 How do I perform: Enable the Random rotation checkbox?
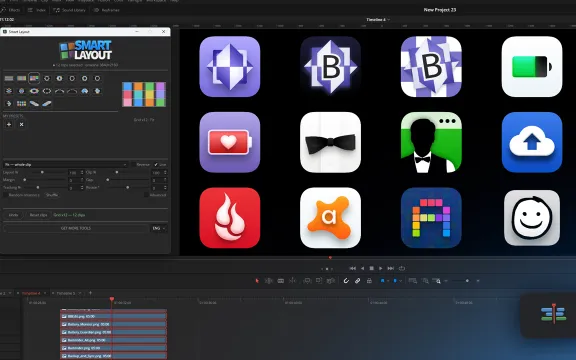click(5, 195)
